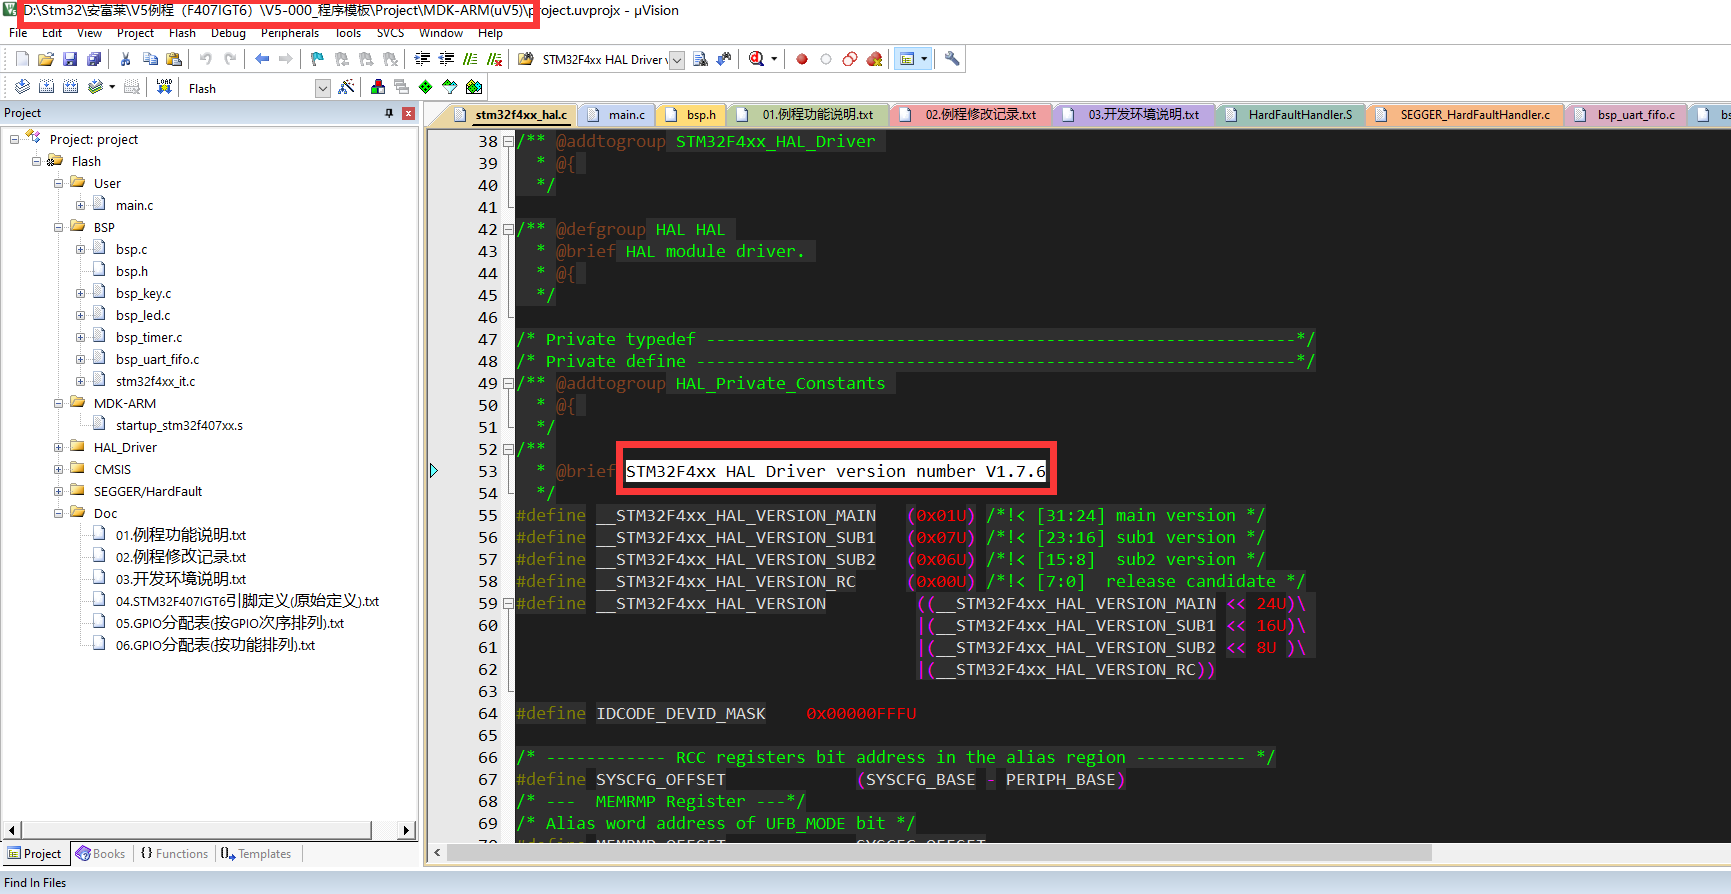Click the Paste icon
Image resolution: width=1731 pixels, height=894 pixels.
pyautogui.click(x=174, y=59)
